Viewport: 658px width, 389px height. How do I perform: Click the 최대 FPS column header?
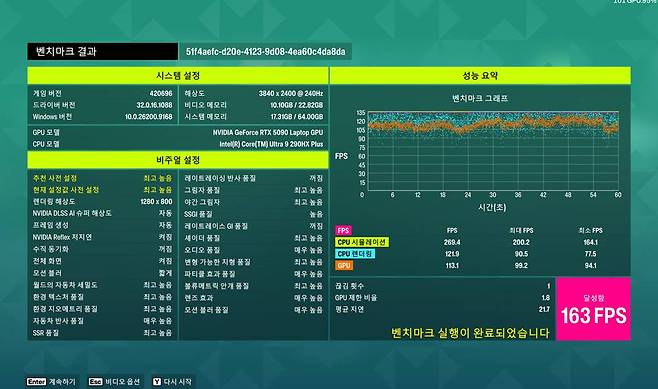521,230
